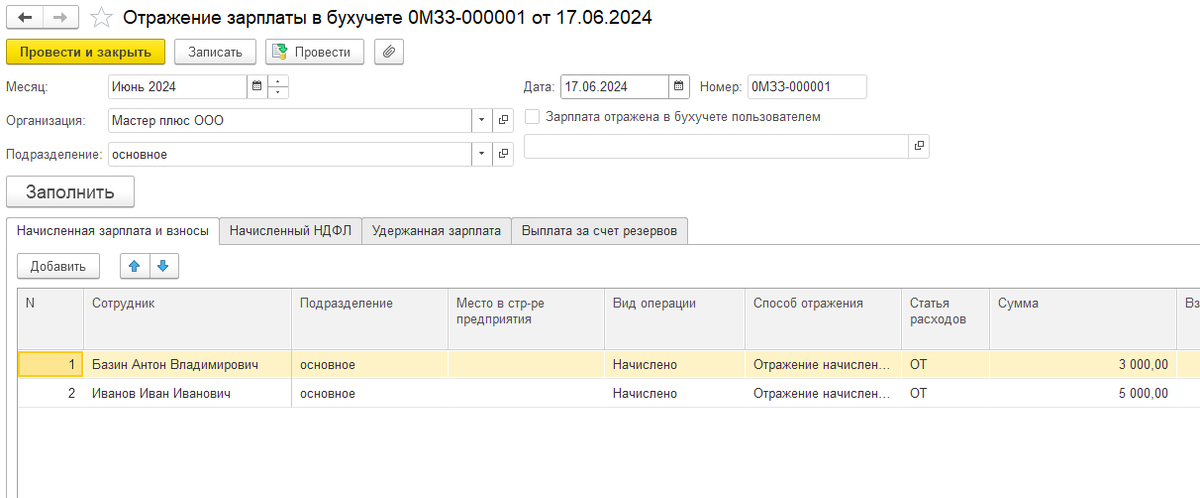Select row number 2 cell
The height and width of the screenshot is (498, 1200).
pos(51,394)
